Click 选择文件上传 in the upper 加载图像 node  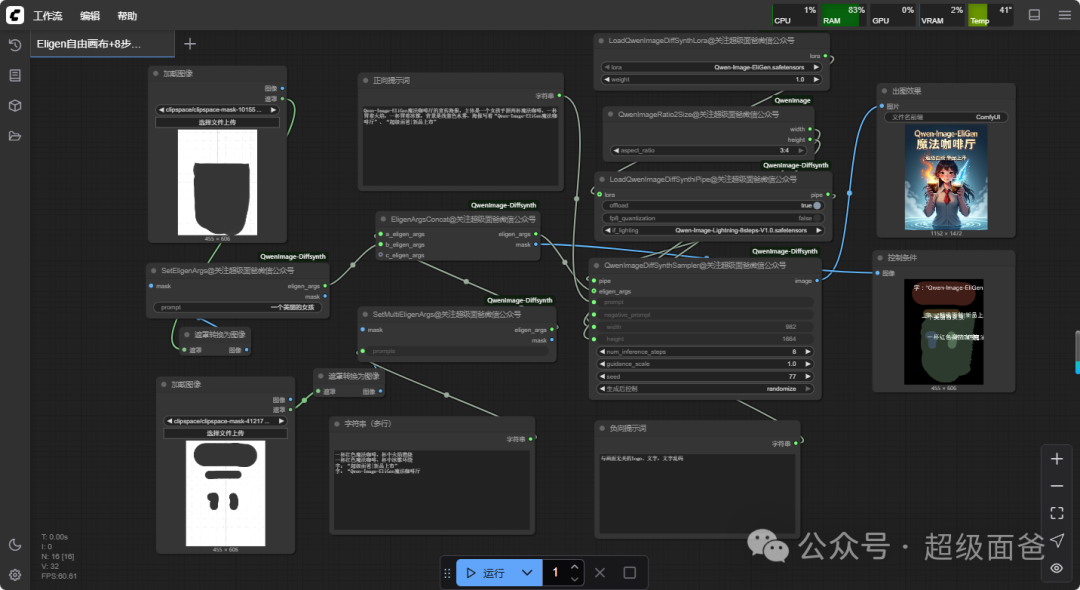pyautogui.click(x=217, y=122)
